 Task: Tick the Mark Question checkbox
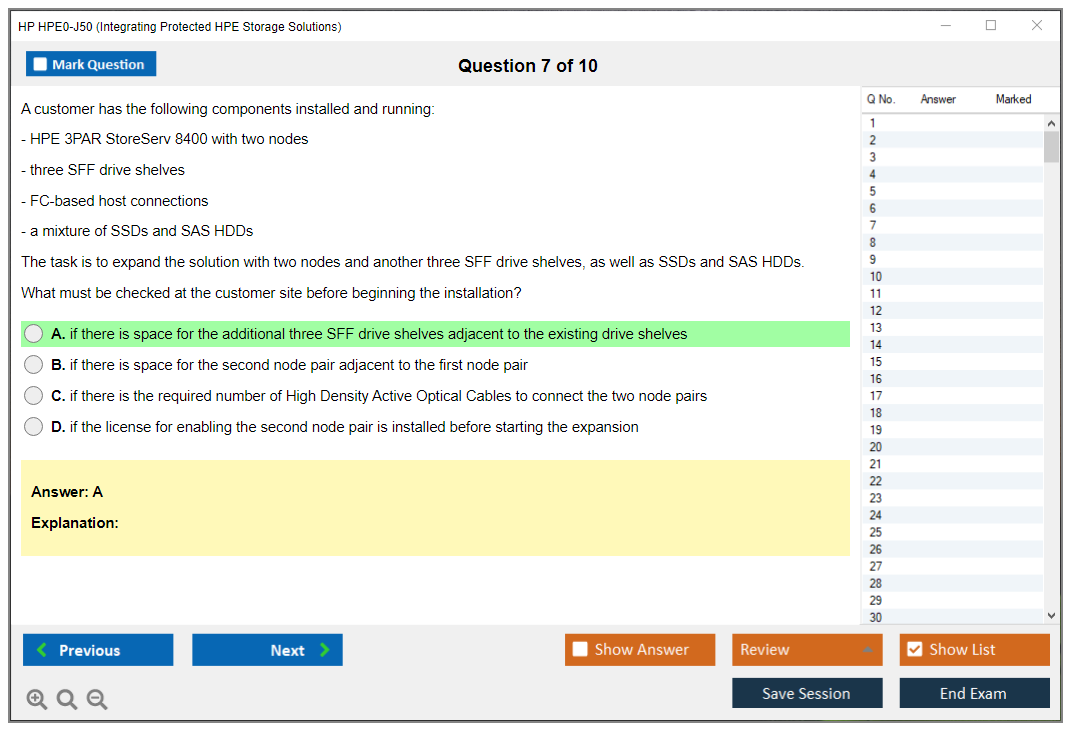point(41,64)
